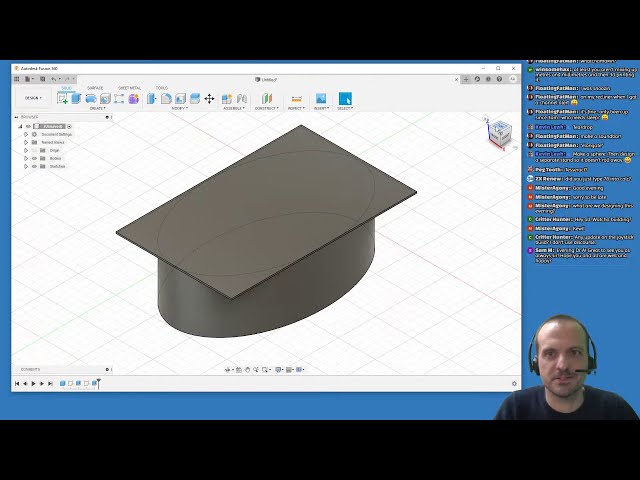This screenshot has height=480, width=640.
Task: Open the MODIFY dropdown menu
Action: [x=179, y=108]
